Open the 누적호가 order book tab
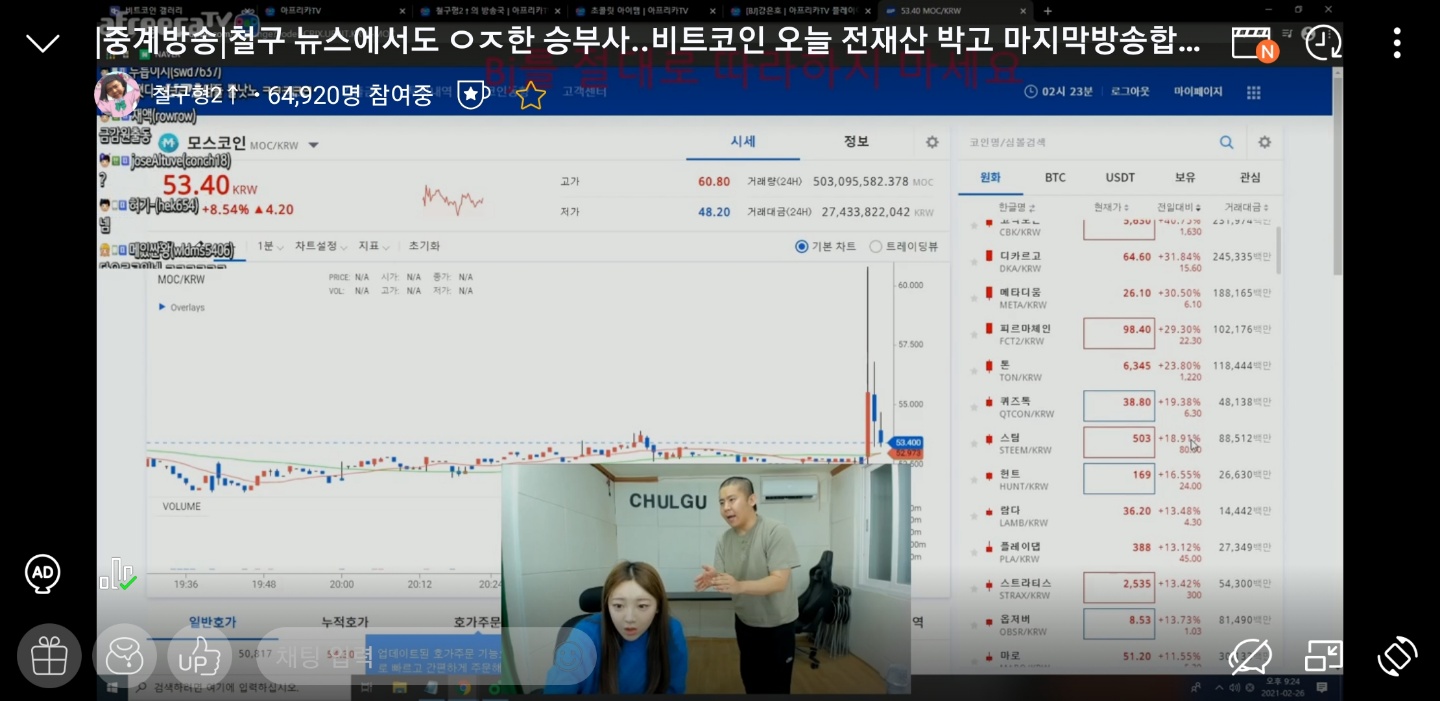Viewport: 1440px width, 701px height. [x=344, y=622]
